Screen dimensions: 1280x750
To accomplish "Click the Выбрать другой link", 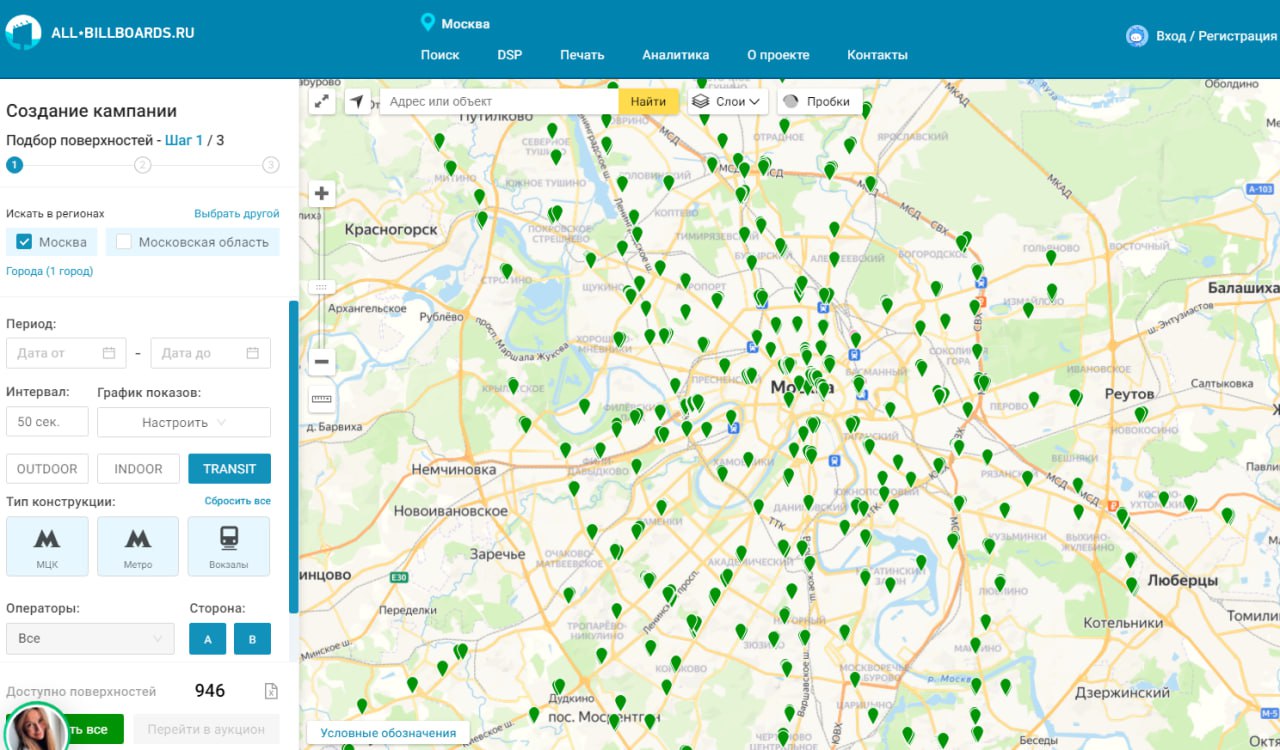I will pos(237,214).
